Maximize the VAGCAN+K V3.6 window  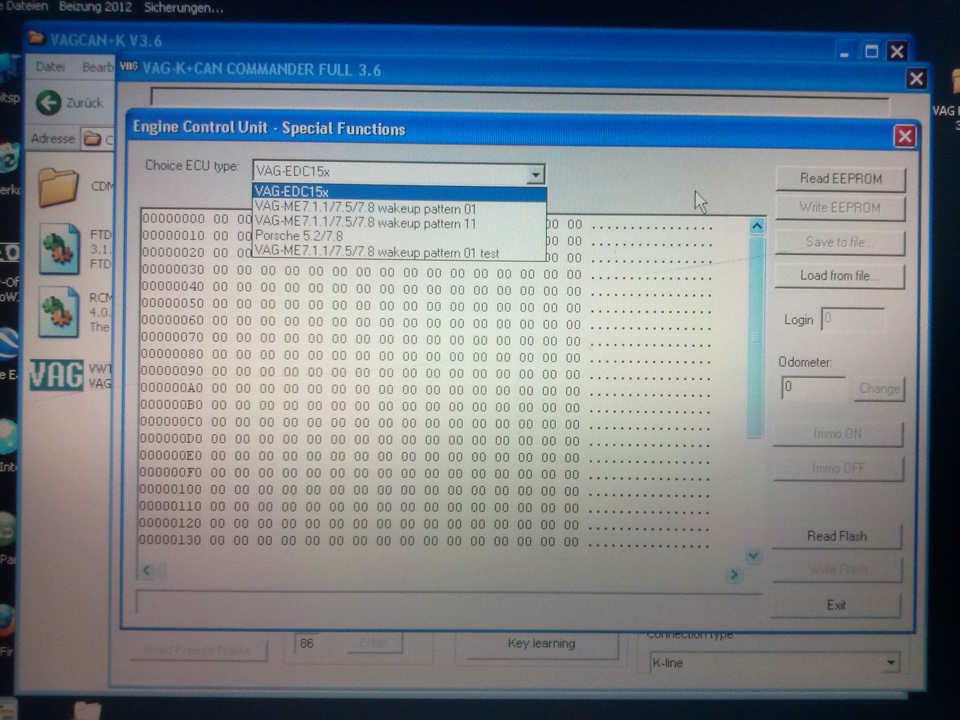pos(871,51)
